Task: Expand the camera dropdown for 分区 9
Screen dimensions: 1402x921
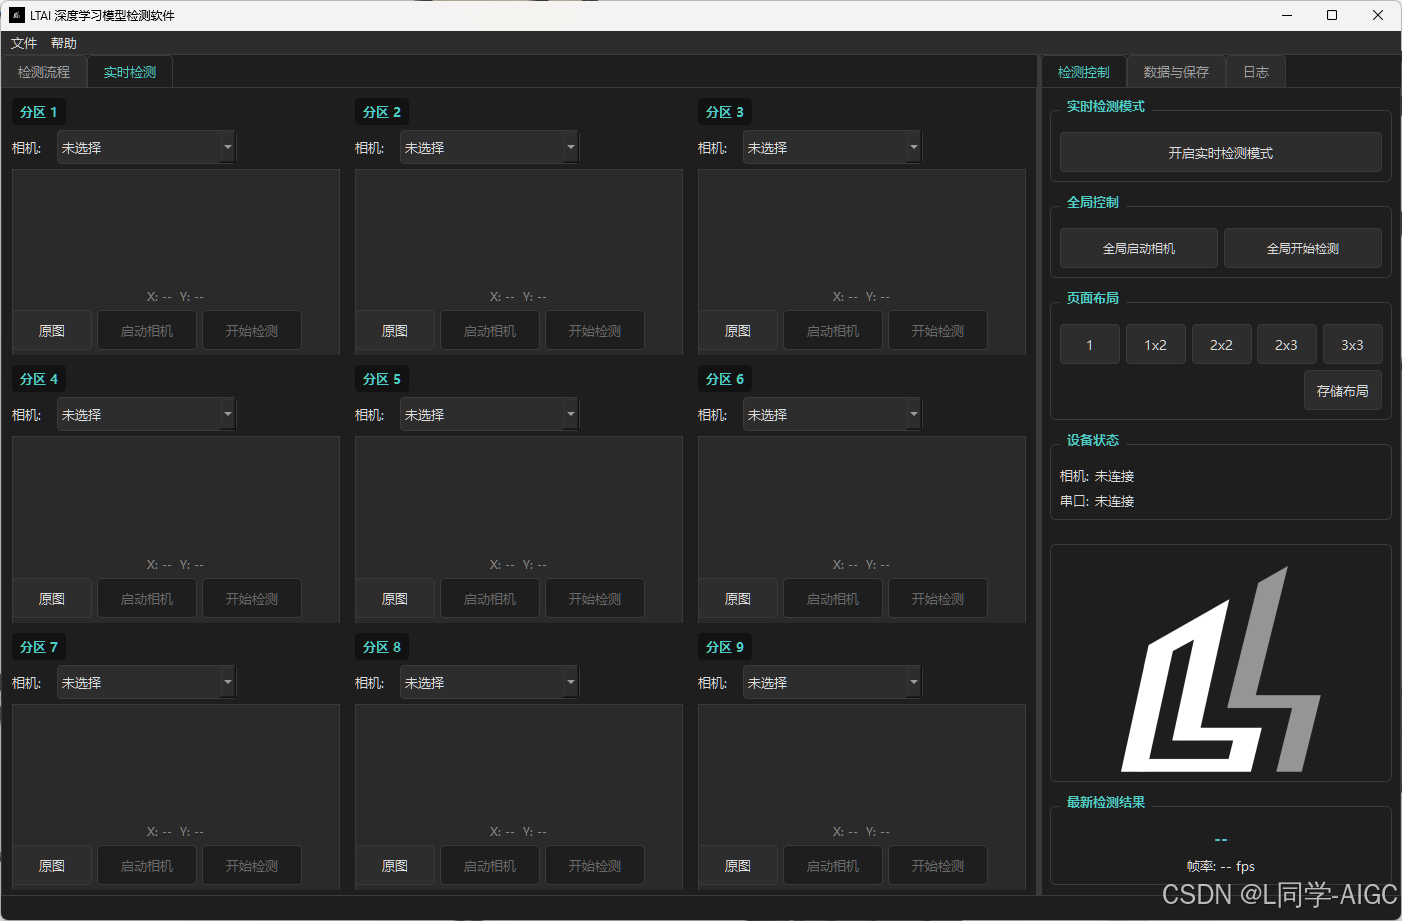Action: coord(832,683)
